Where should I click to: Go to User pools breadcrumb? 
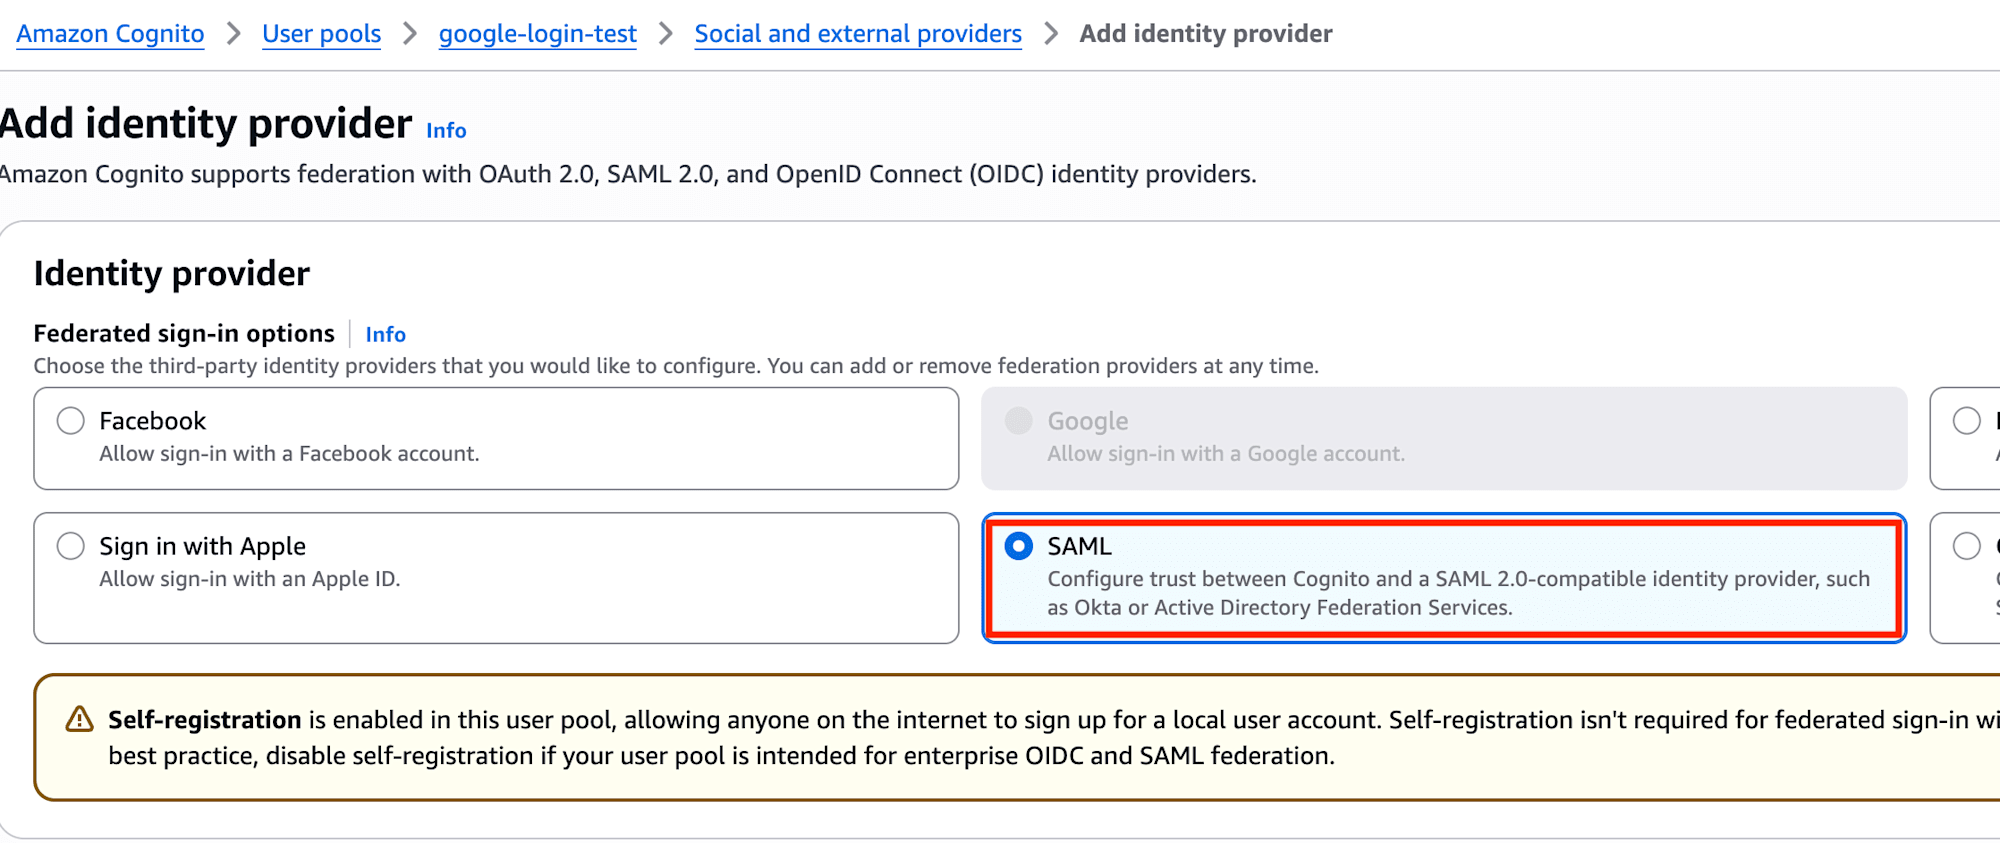321,34
